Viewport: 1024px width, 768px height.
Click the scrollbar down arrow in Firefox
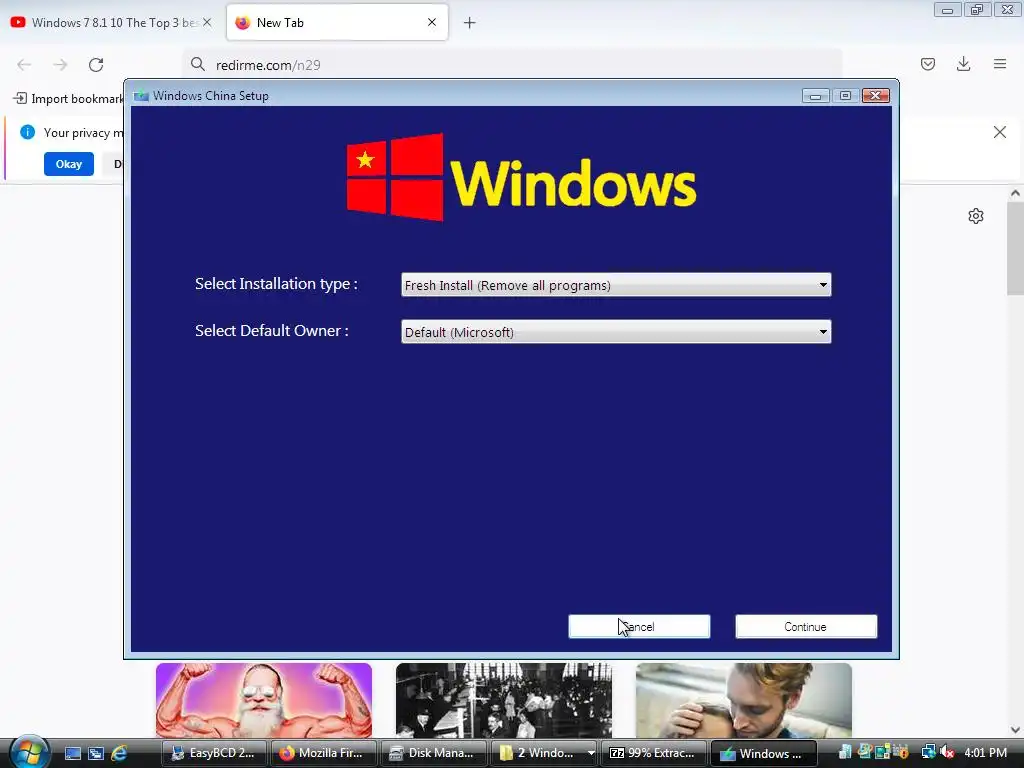pos(1015,730)
